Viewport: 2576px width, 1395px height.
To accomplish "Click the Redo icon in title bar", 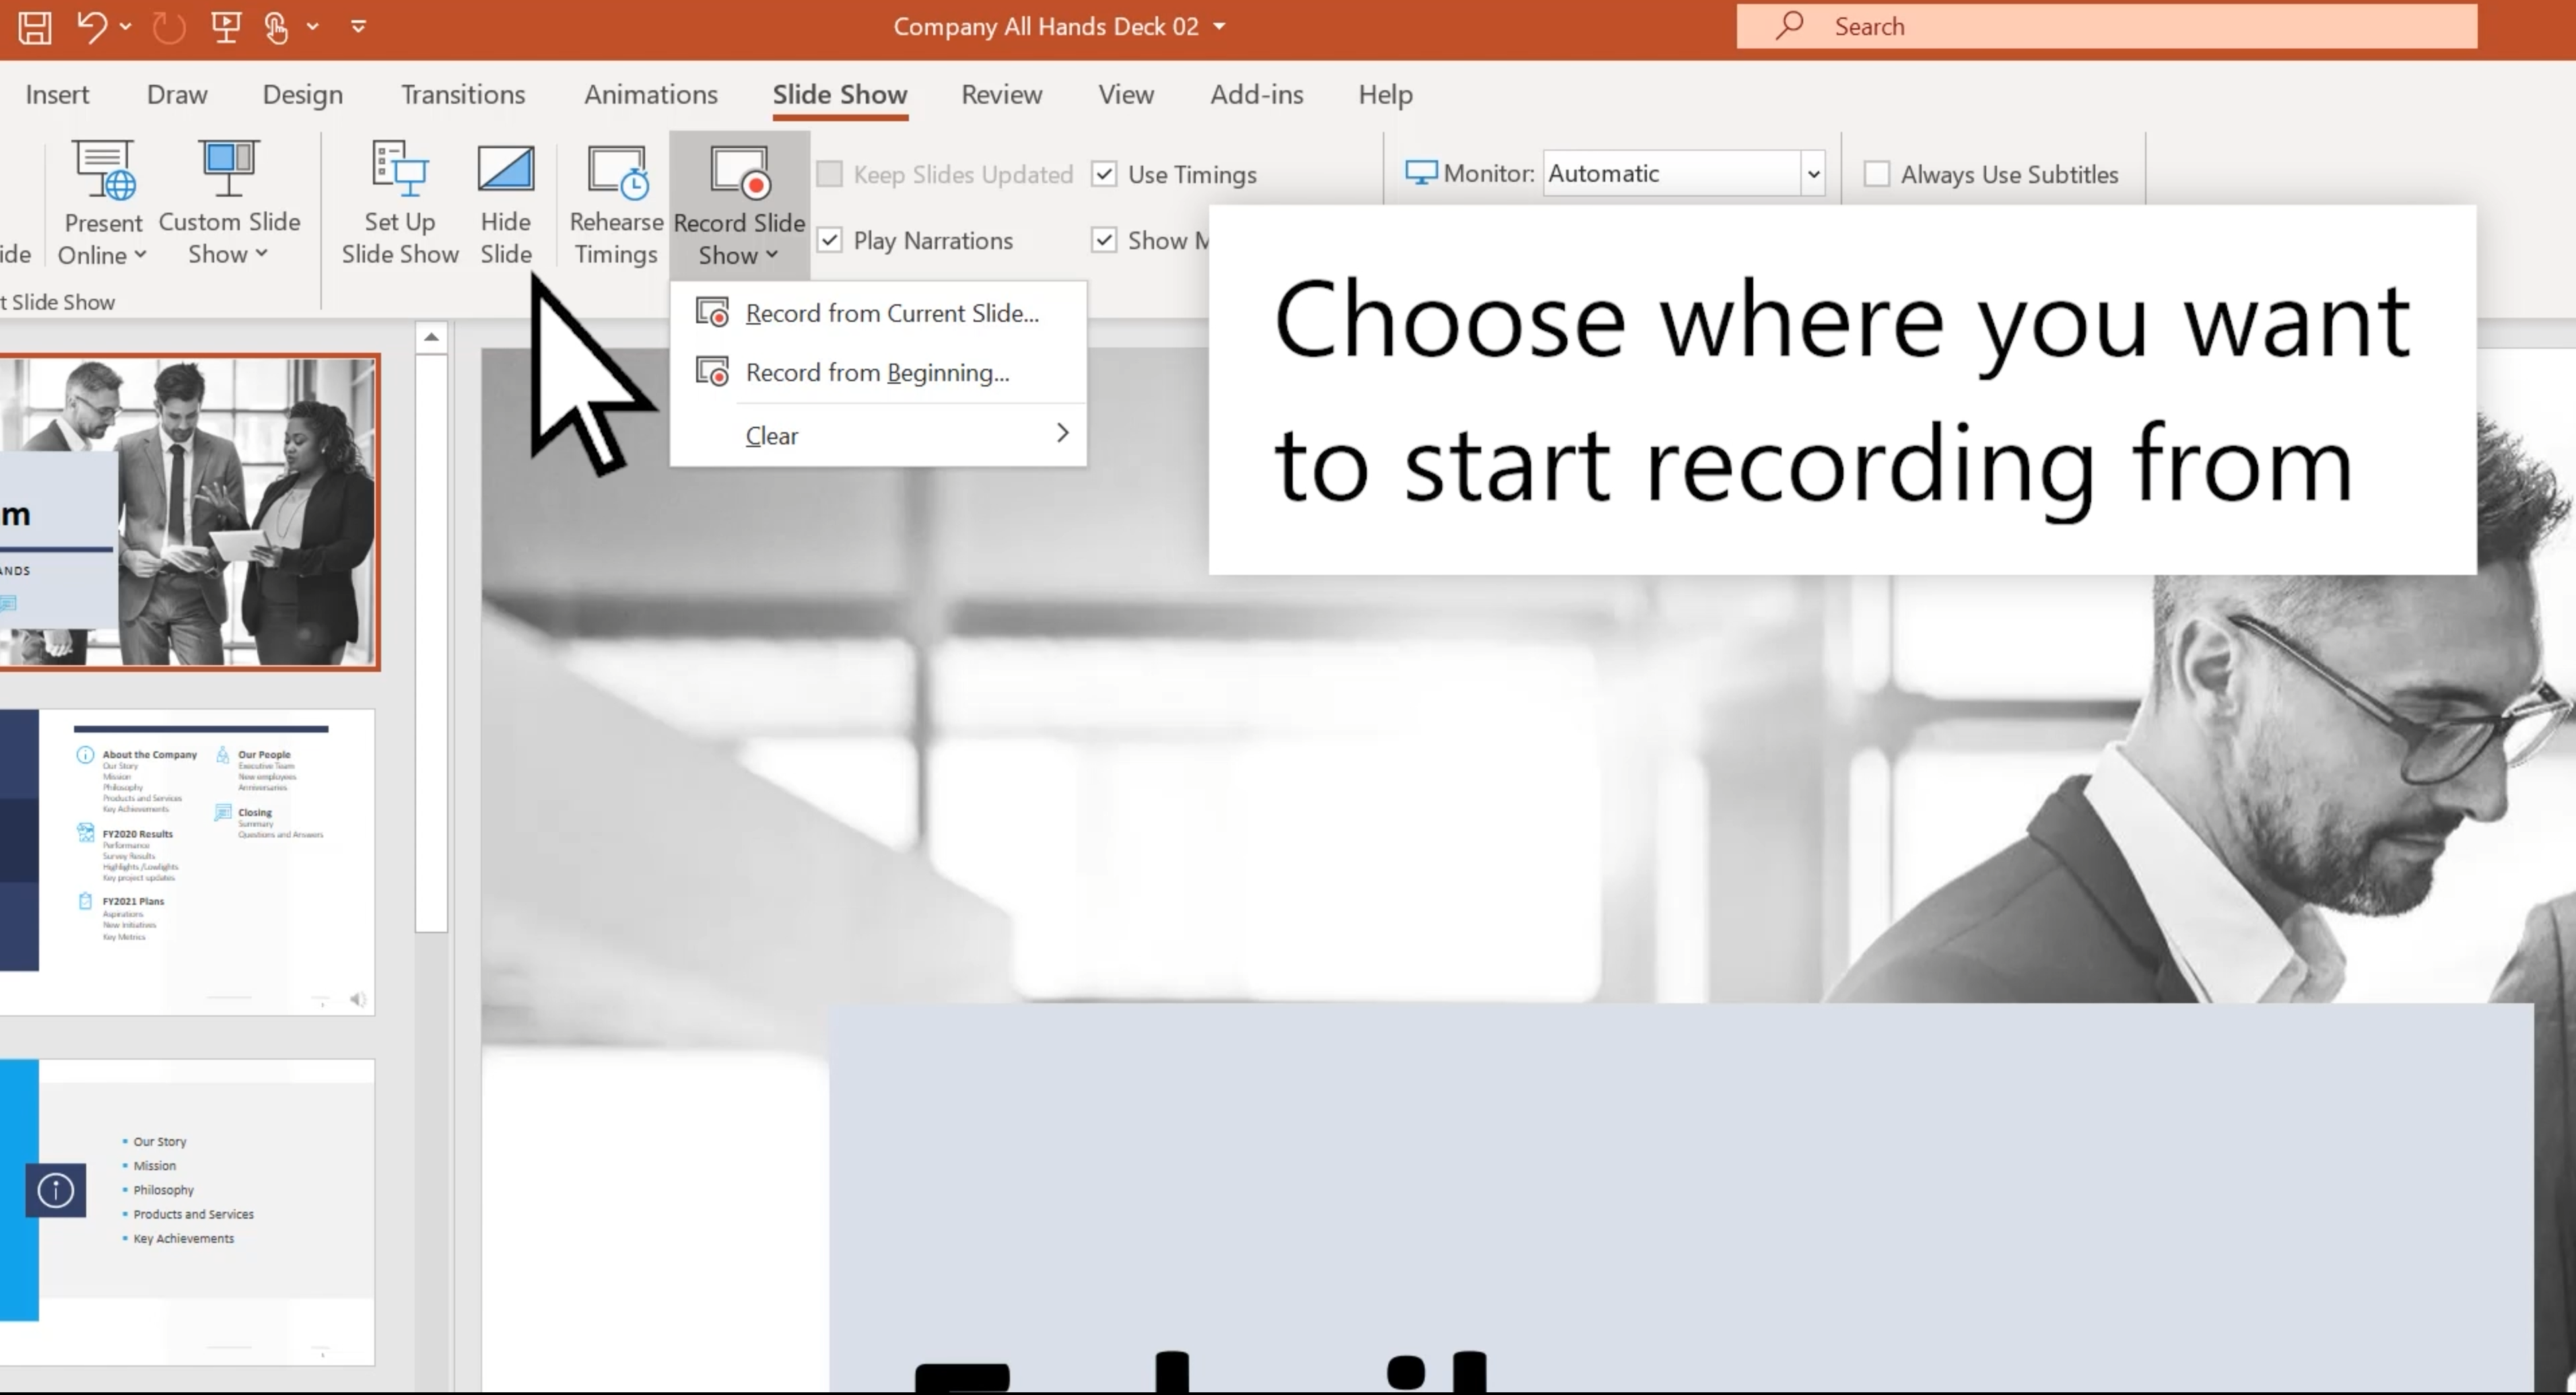I will (x=169, y=27).
